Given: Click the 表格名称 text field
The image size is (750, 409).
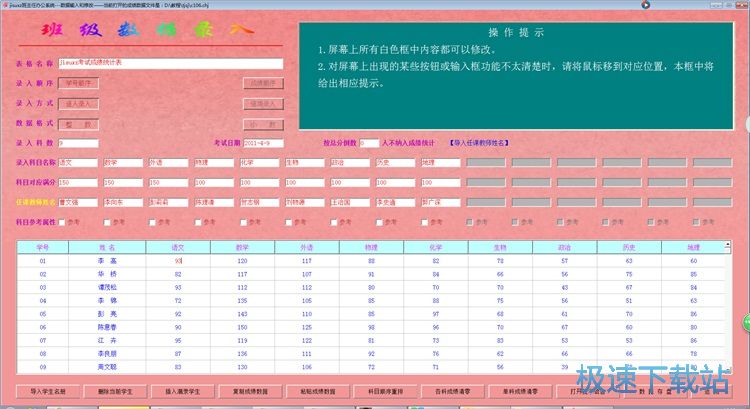Looking at the screenshot, I should pos(171,63).
